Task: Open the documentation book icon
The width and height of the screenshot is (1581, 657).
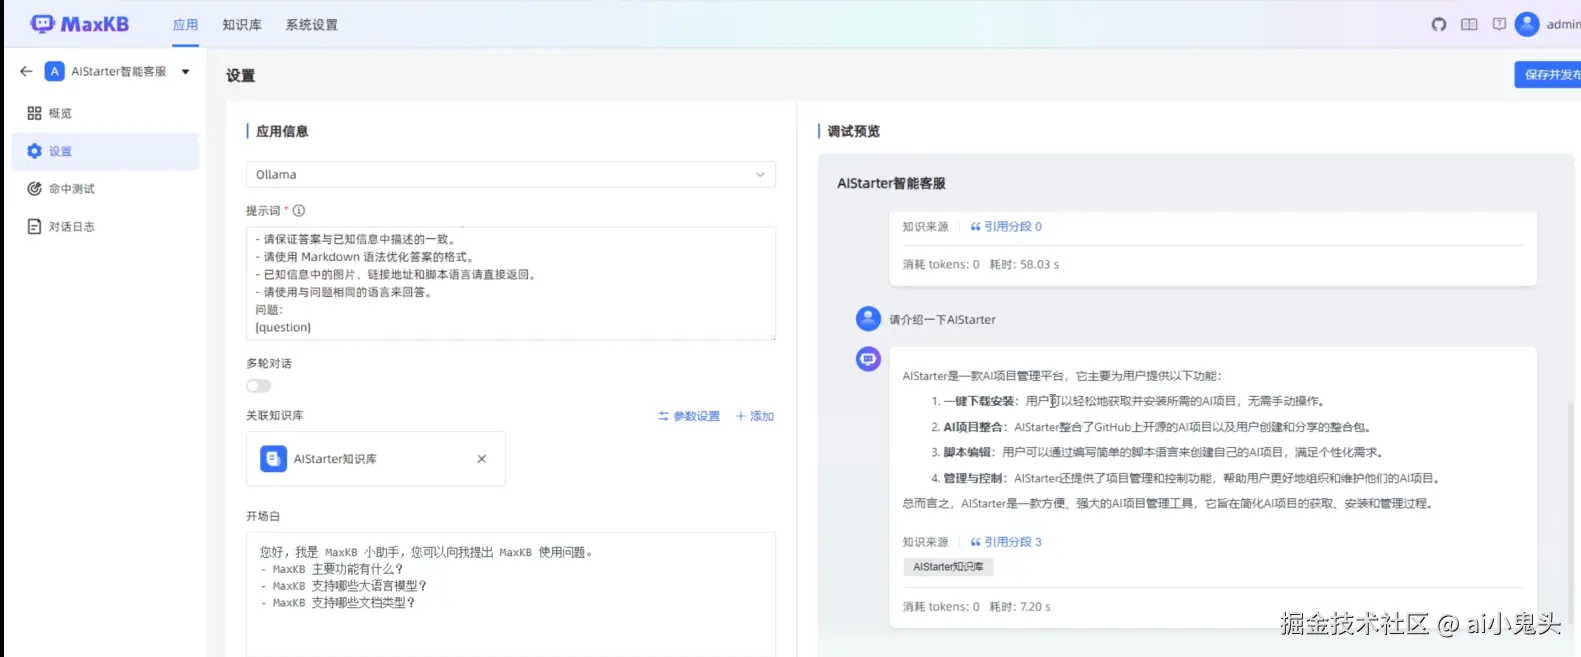Action: tap(1468, 24)
